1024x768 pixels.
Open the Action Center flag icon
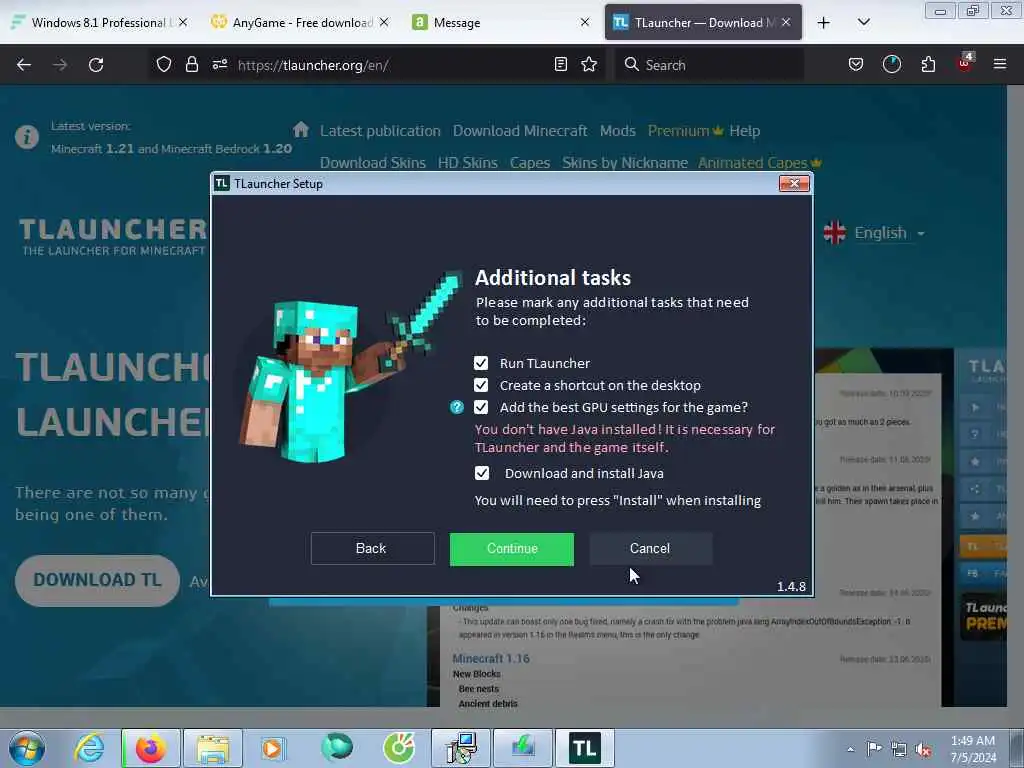[874, 749]
